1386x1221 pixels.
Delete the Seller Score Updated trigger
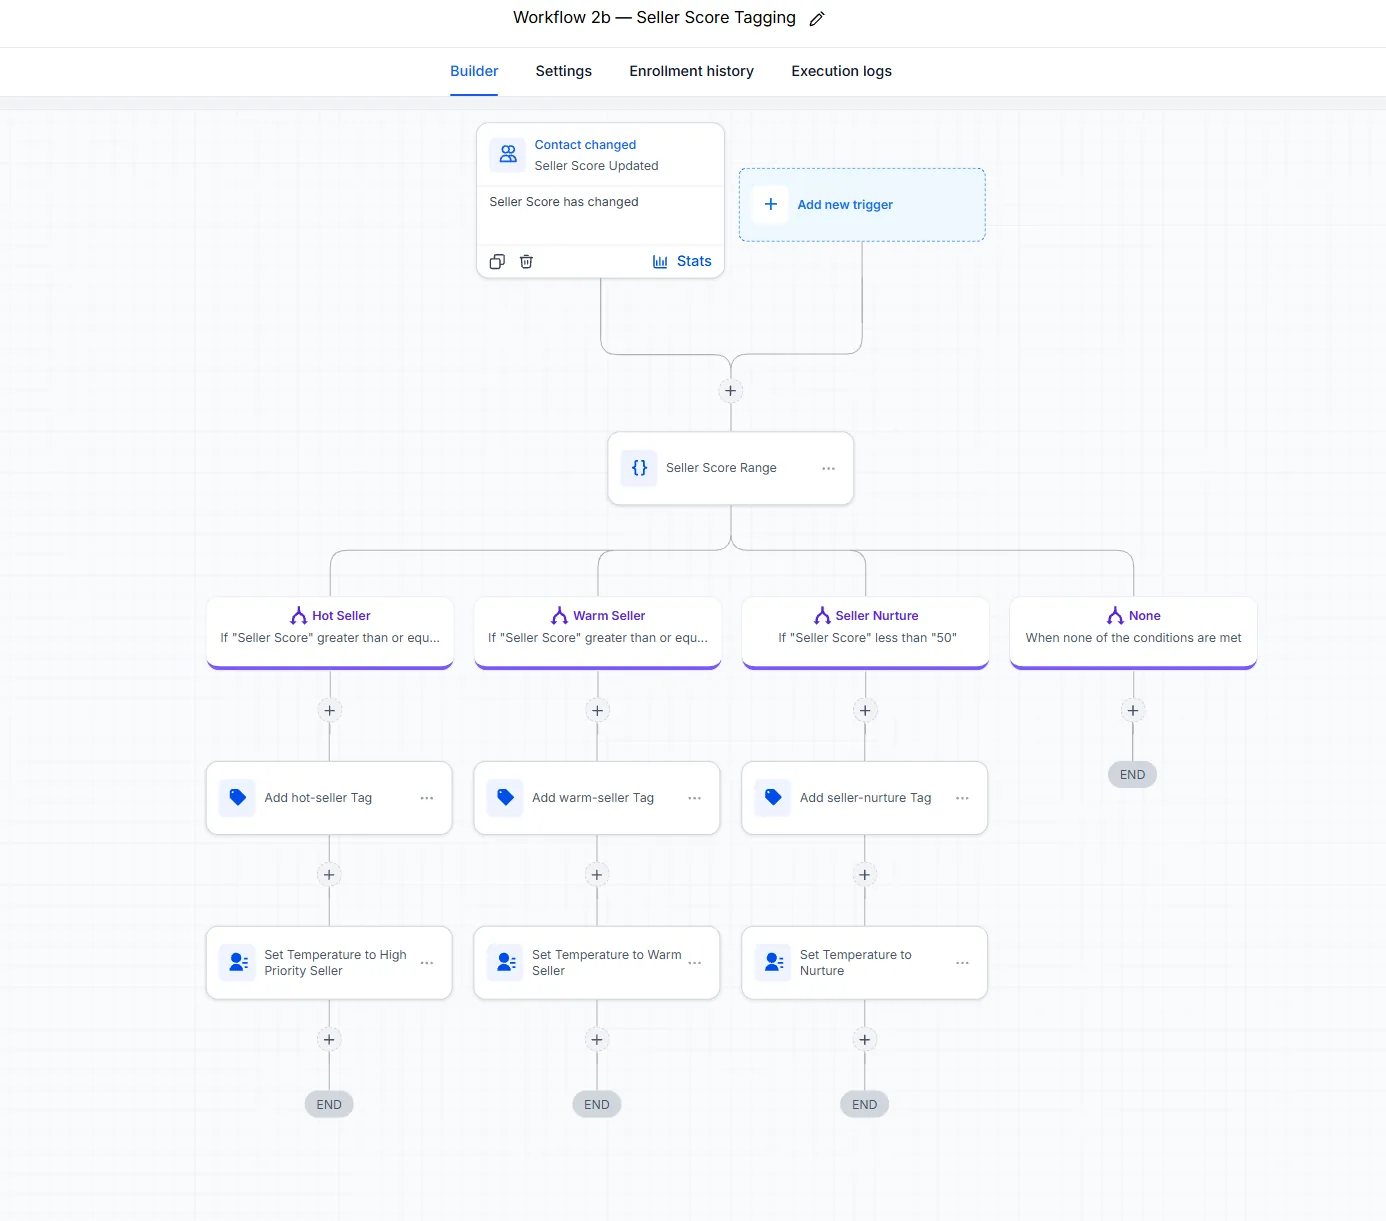pos(526,262)
